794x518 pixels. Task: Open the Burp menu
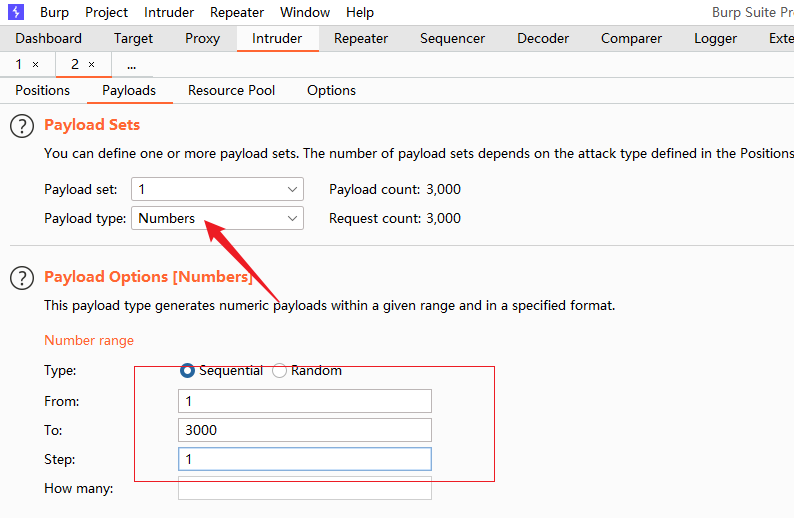[x=54, y=12]
